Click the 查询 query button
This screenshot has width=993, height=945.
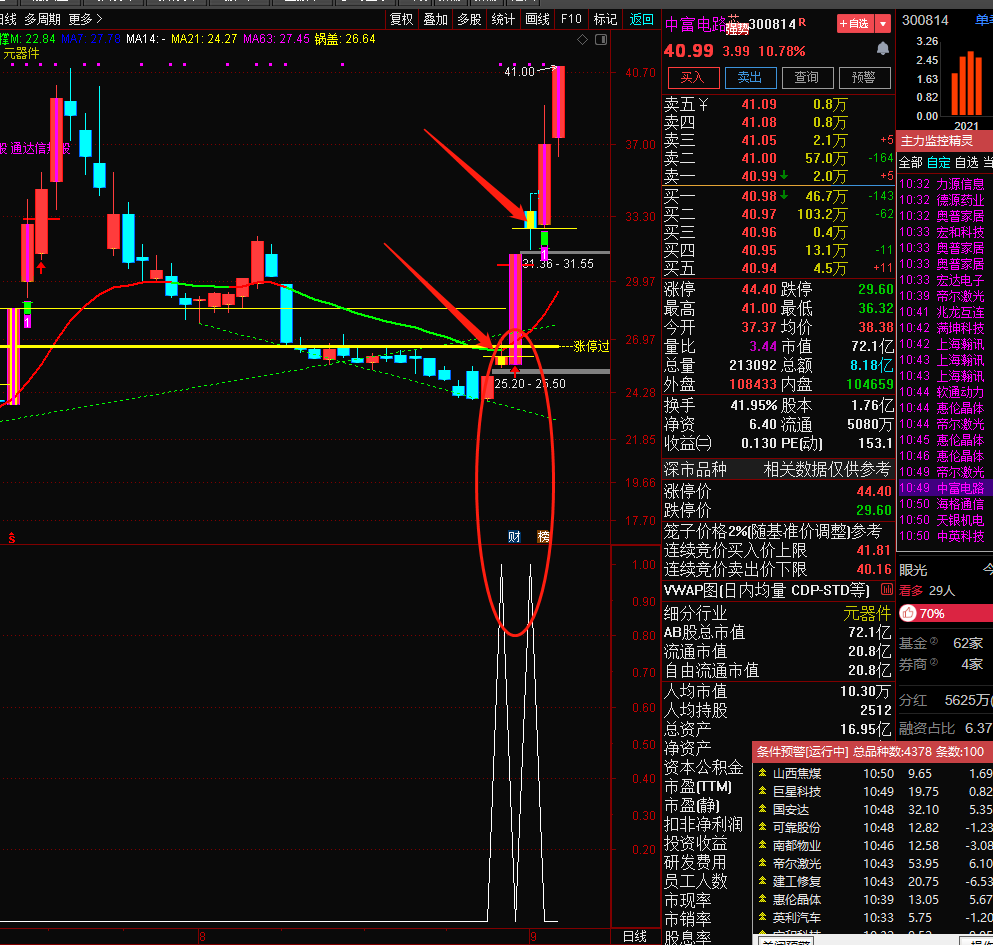pos(807,78)
